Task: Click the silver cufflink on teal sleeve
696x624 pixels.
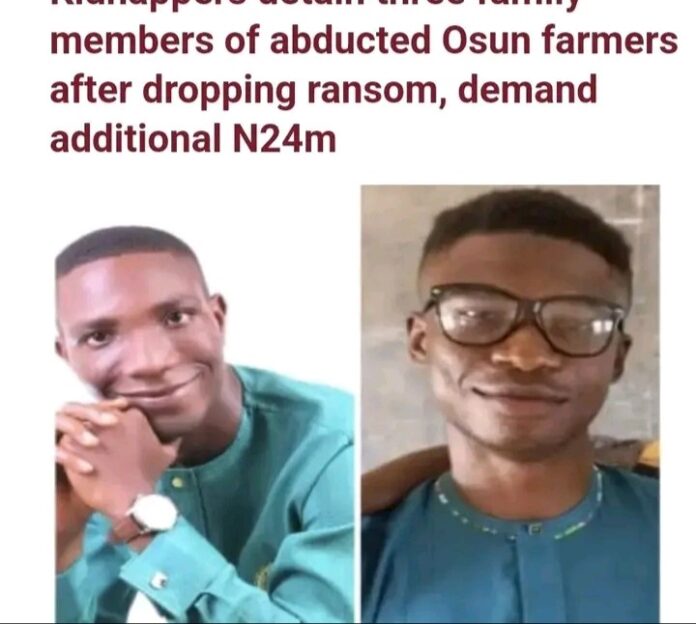Action: (x=158, y=581)
